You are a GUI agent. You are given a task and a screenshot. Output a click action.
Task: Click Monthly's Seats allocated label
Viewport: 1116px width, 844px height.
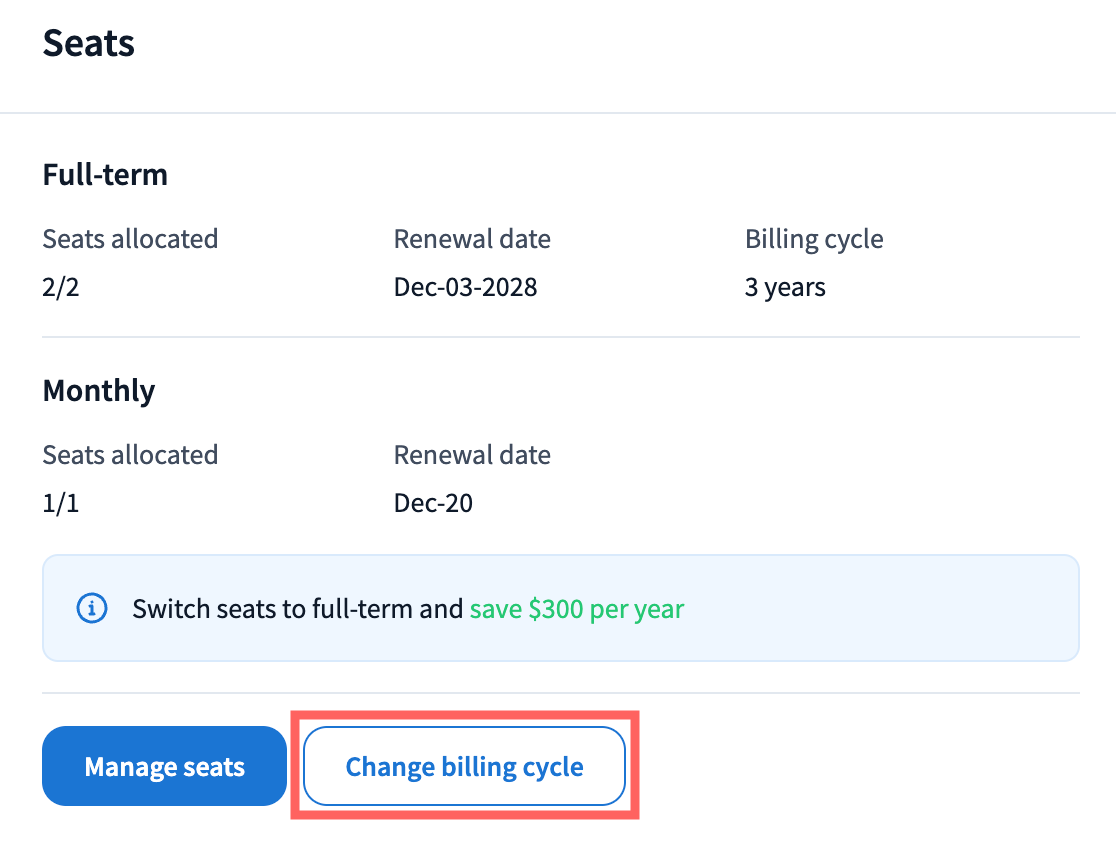(x=130, y=455)
